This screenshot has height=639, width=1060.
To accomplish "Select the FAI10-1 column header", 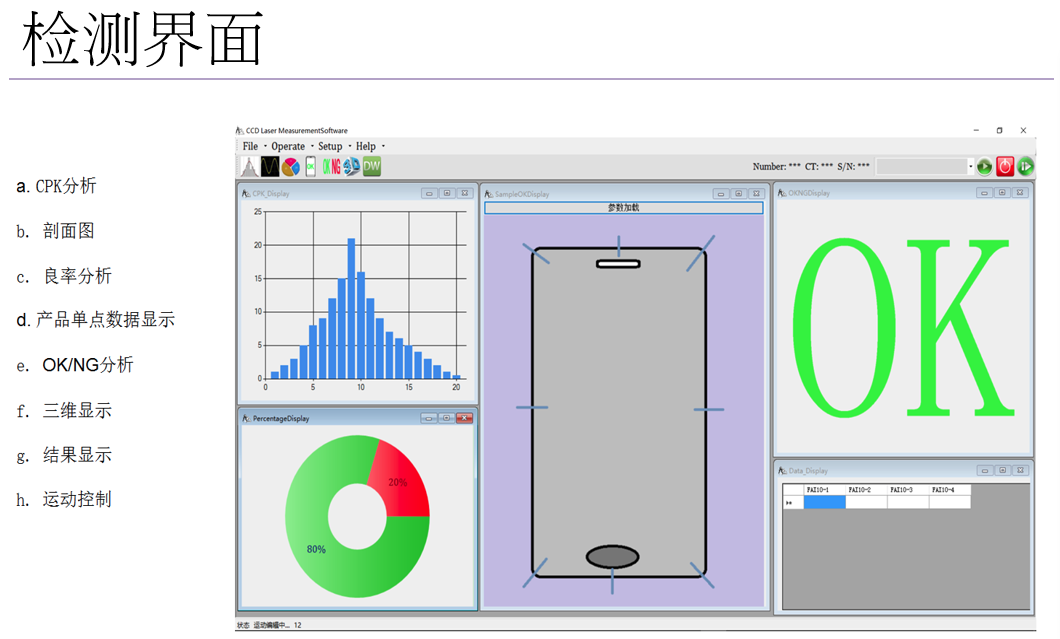I will 825,490.
